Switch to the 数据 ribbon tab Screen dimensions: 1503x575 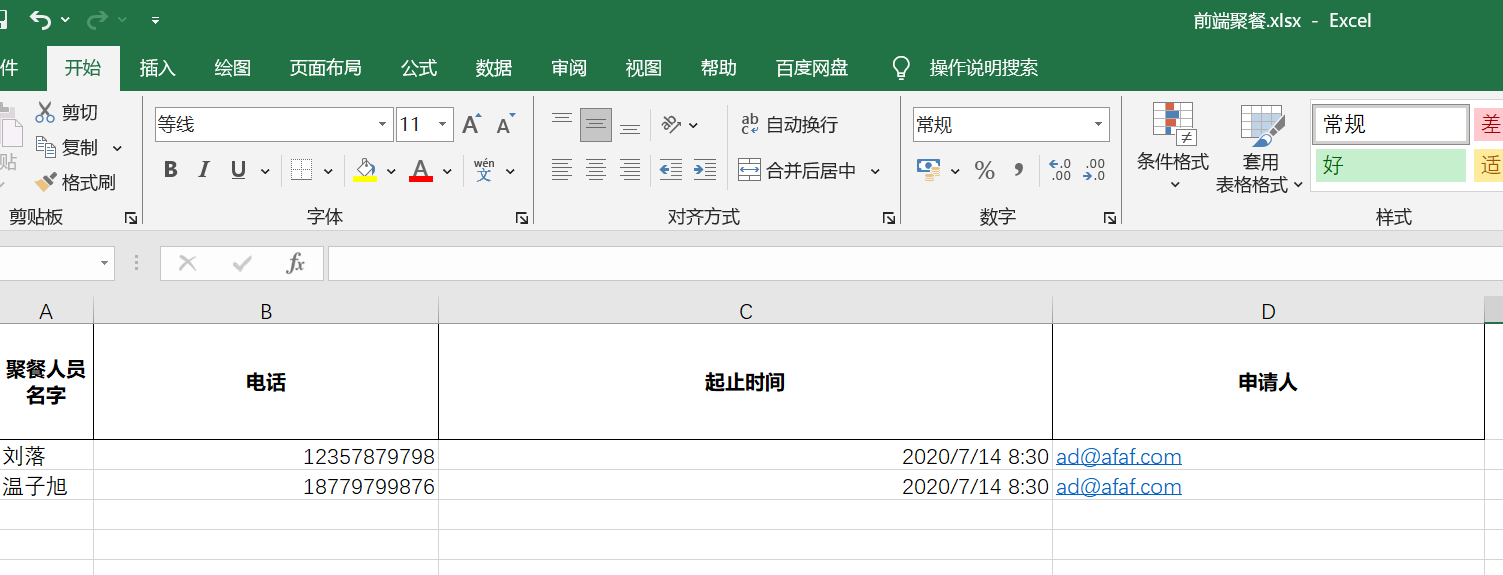click(494, 68)
